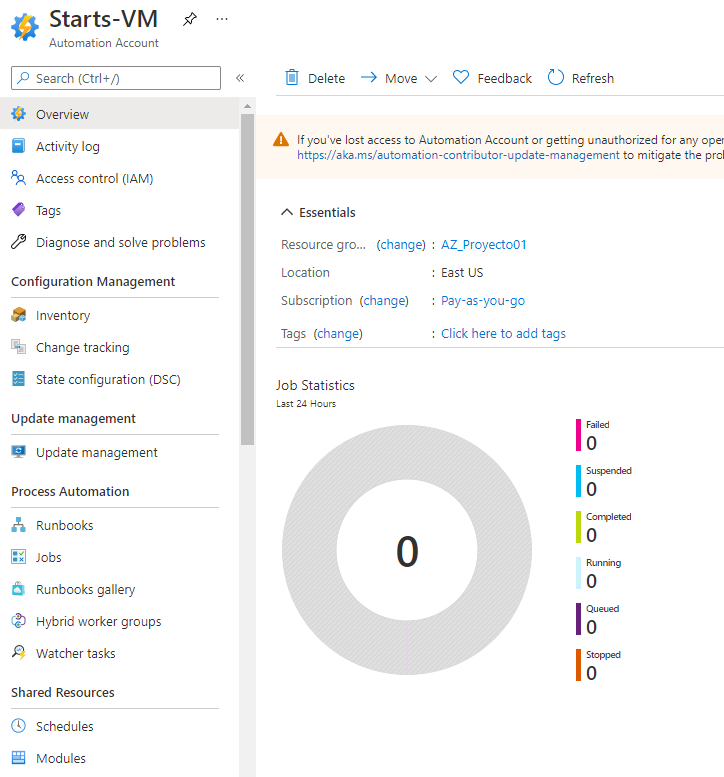Collapse the Essentials section
This screenshot has height=777, width=724.
(x=288, y=212)
